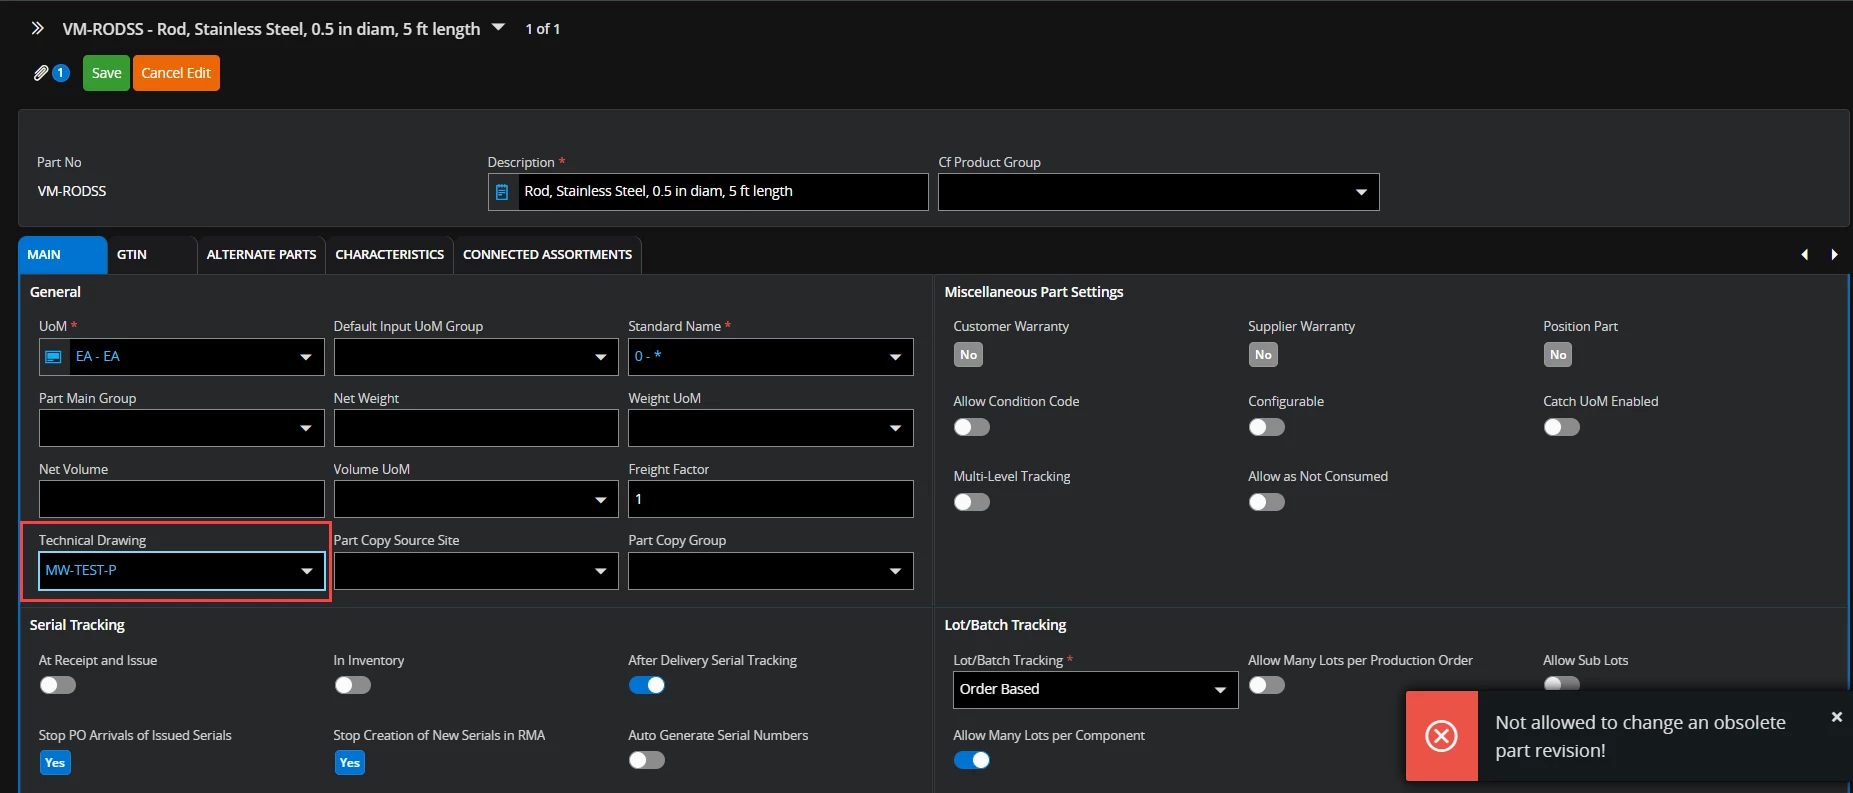Click into the Net Weight field

[475, 428]
